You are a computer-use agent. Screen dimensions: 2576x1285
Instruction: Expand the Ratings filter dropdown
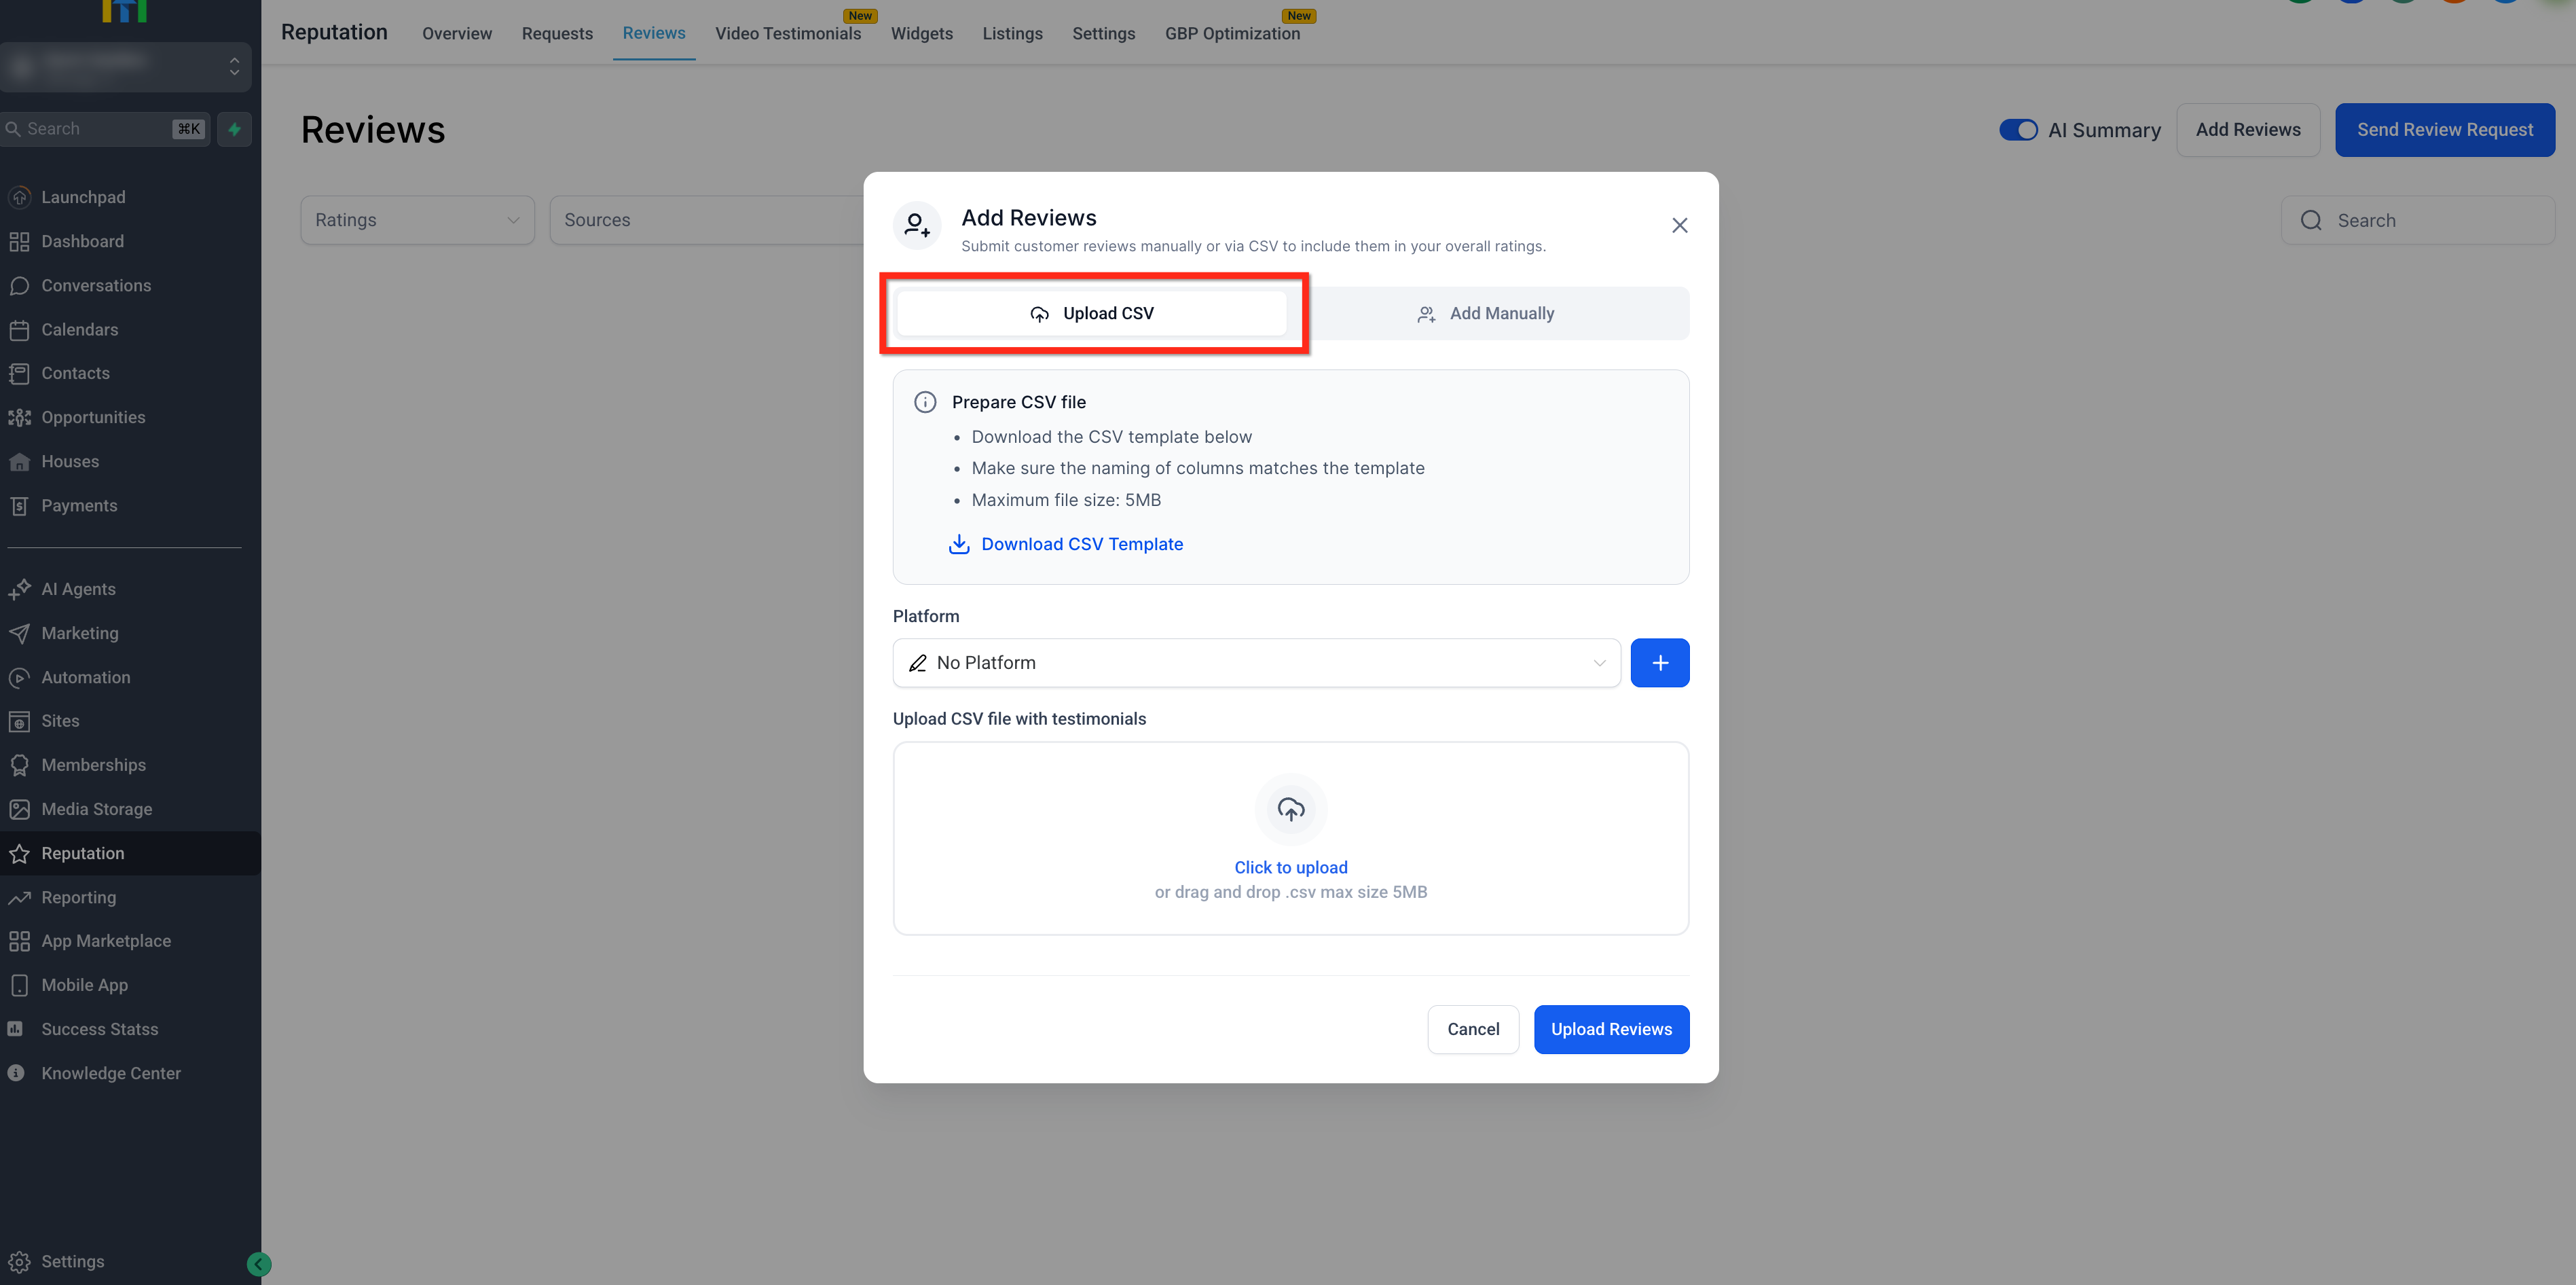tap(417, 220)
